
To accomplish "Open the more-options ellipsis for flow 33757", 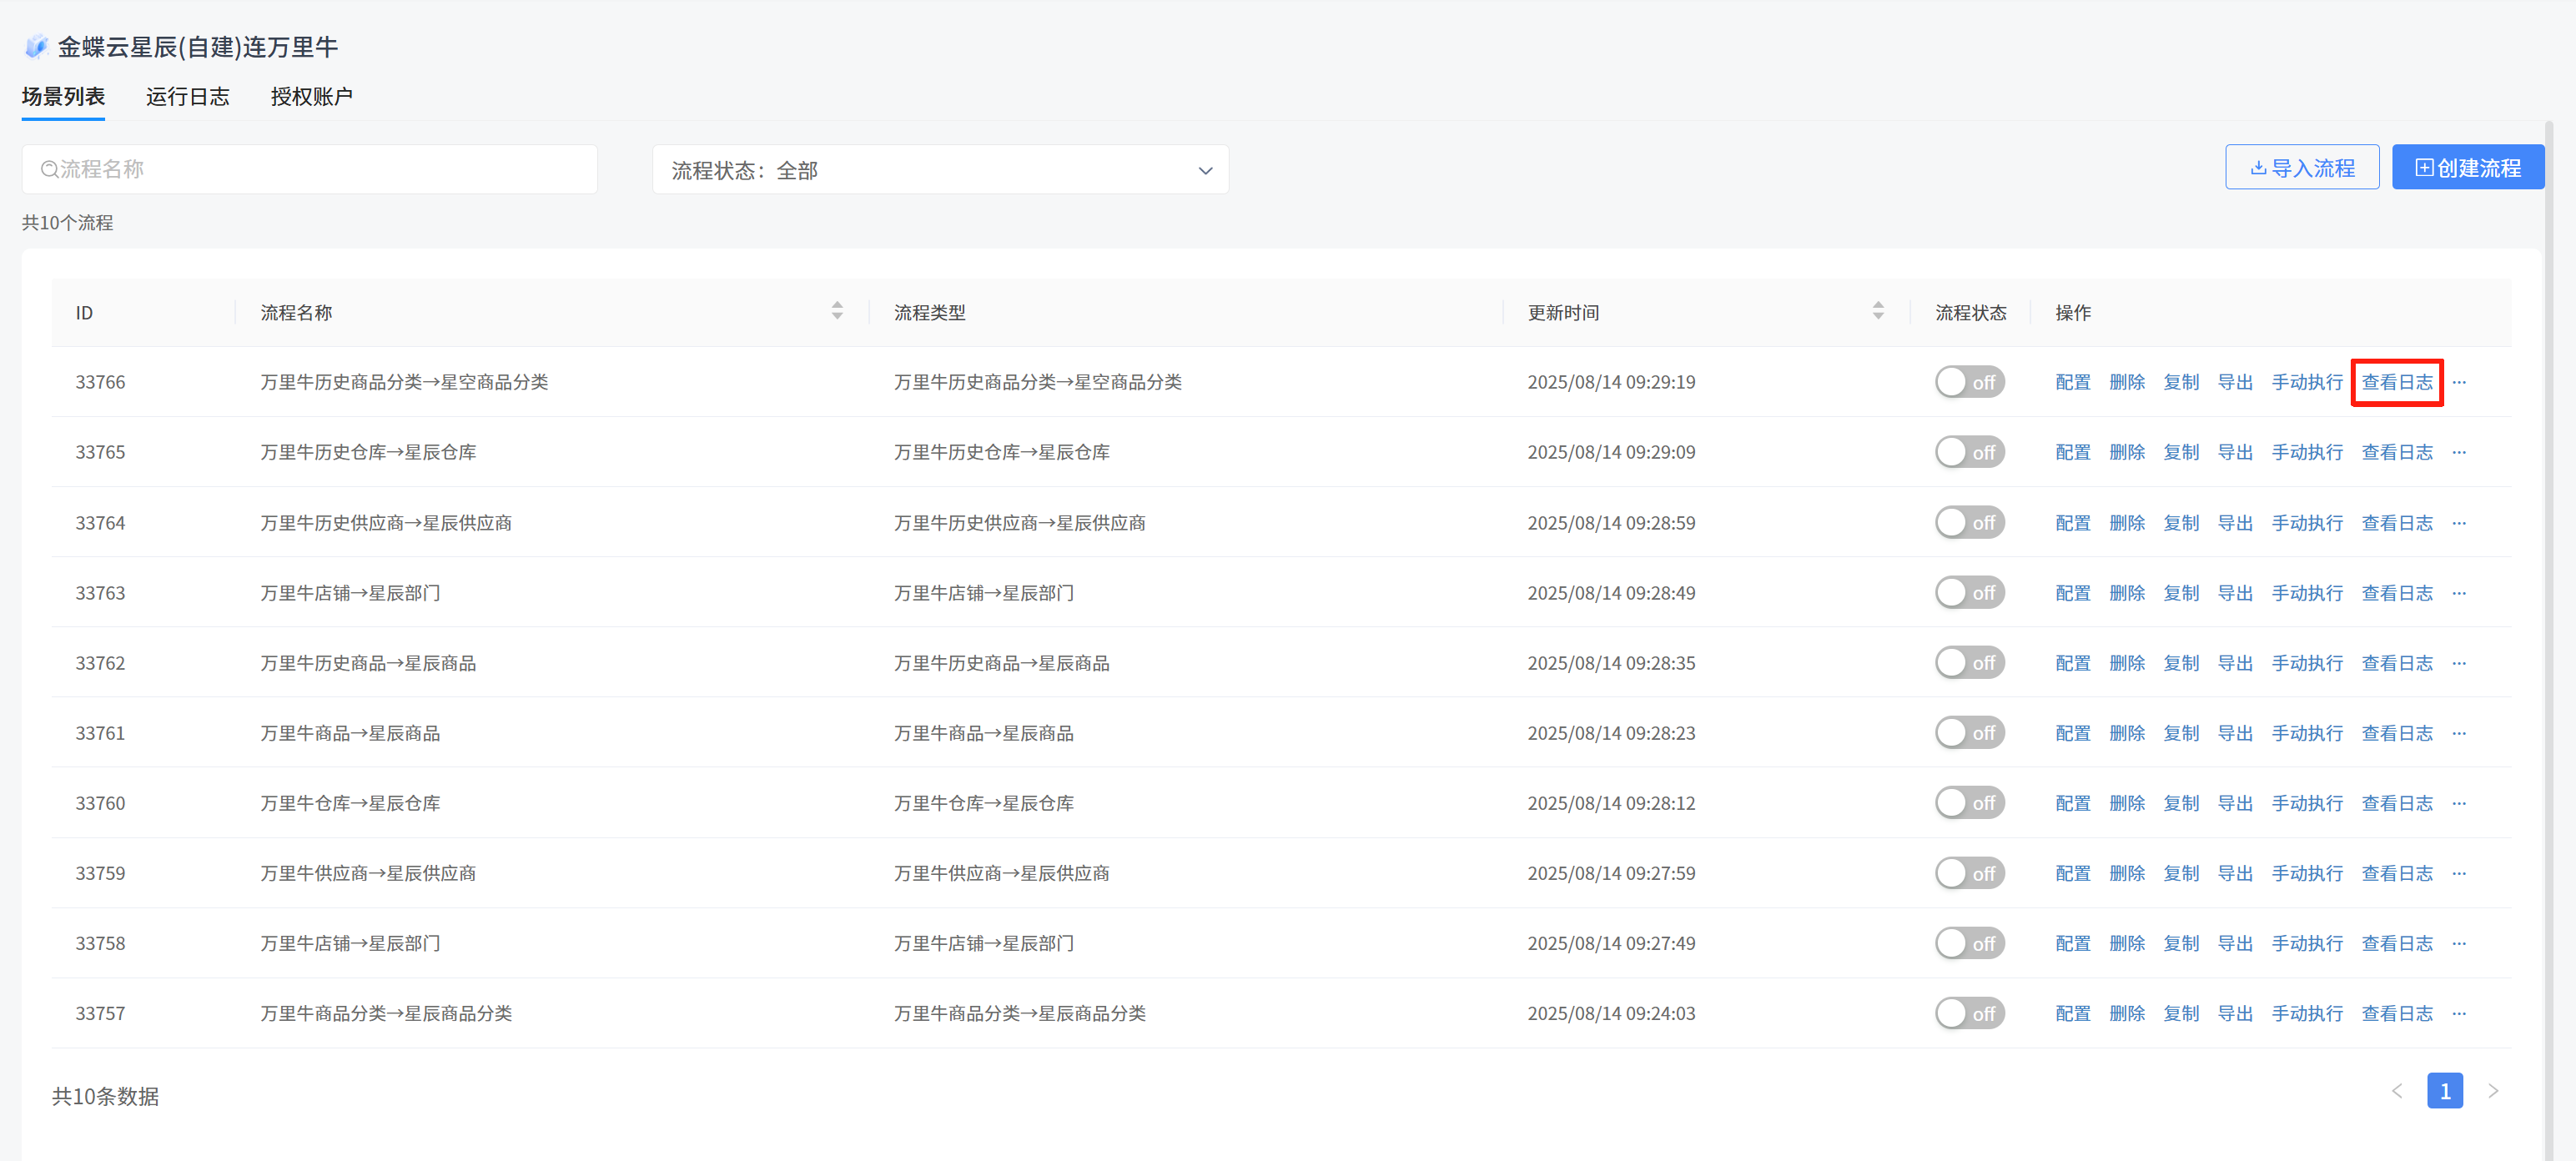I will tap(2459, 1013).
